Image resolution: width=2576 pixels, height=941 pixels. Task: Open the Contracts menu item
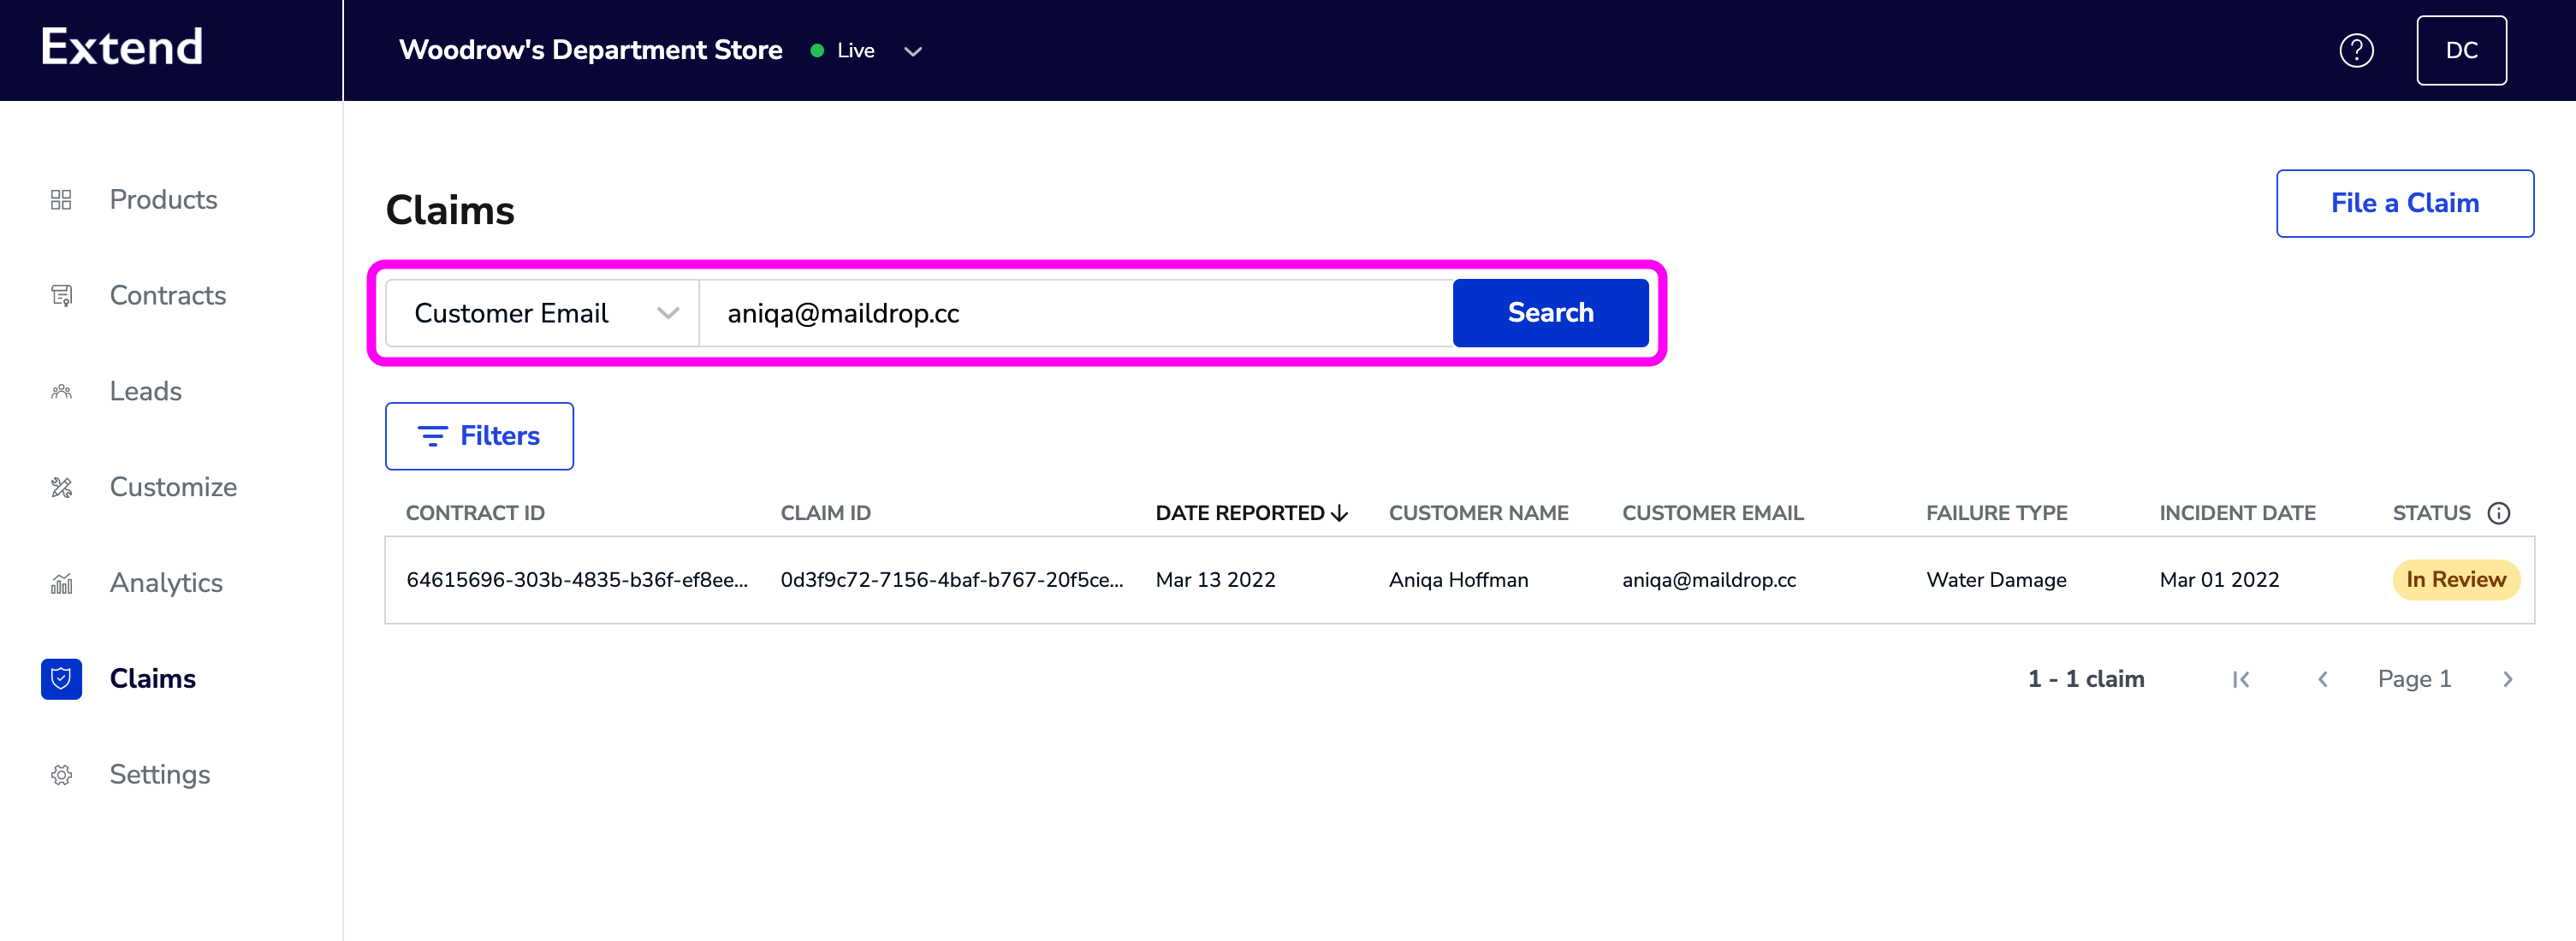tap(168, 296)
